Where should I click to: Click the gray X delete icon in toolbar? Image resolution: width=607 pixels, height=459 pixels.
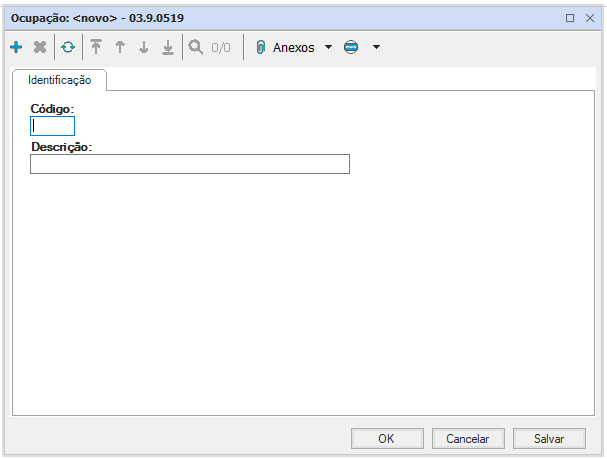click(40, 47)
